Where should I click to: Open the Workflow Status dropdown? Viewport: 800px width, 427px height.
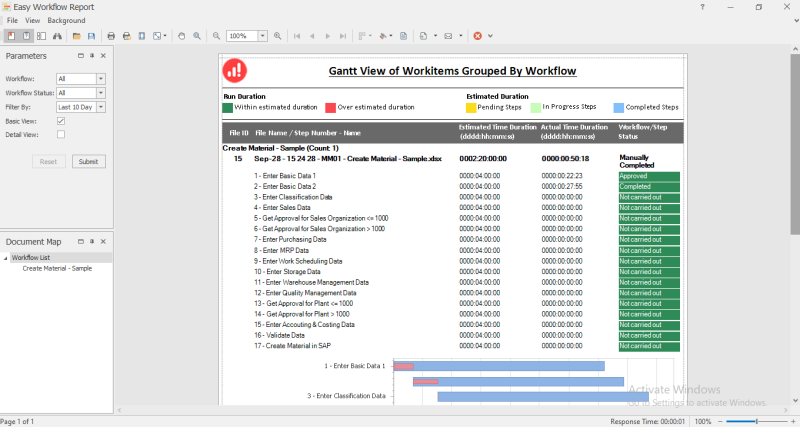pos(101,93)
